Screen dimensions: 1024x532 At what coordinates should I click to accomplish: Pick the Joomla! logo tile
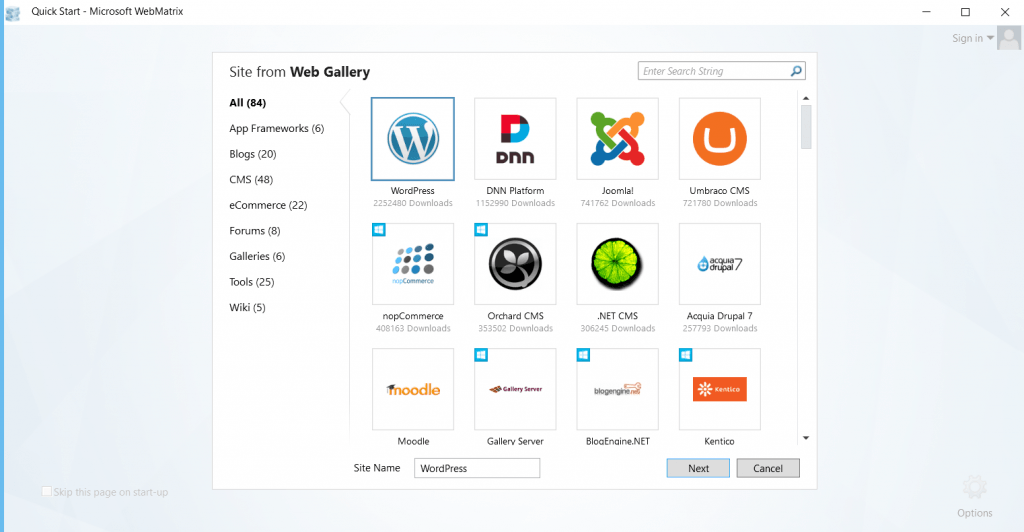[x=618, y=139]
